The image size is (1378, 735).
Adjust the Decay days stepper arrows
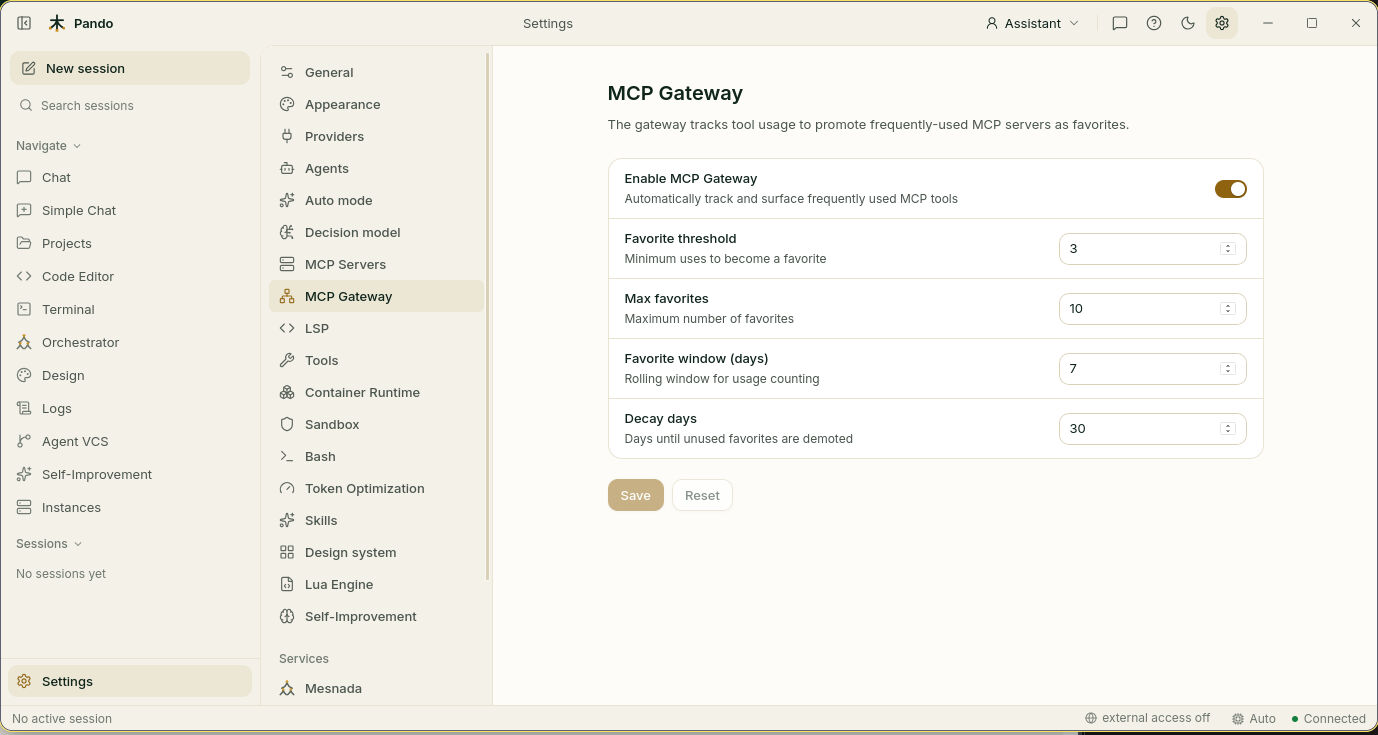tap(1228, 429)
